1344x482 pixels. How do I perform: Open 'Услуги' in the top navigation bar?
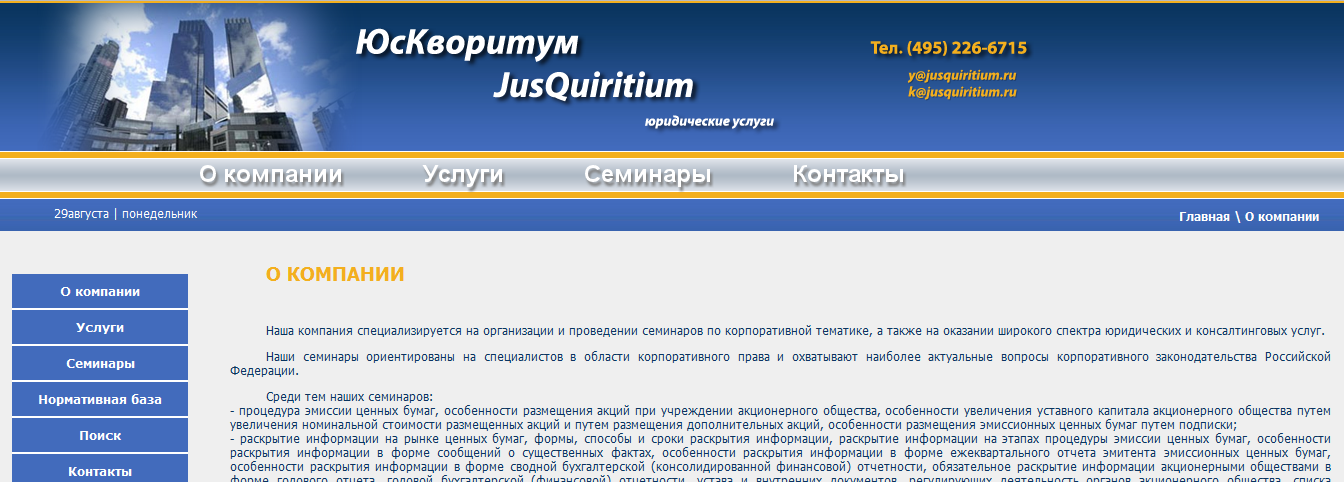pos(463,175)
